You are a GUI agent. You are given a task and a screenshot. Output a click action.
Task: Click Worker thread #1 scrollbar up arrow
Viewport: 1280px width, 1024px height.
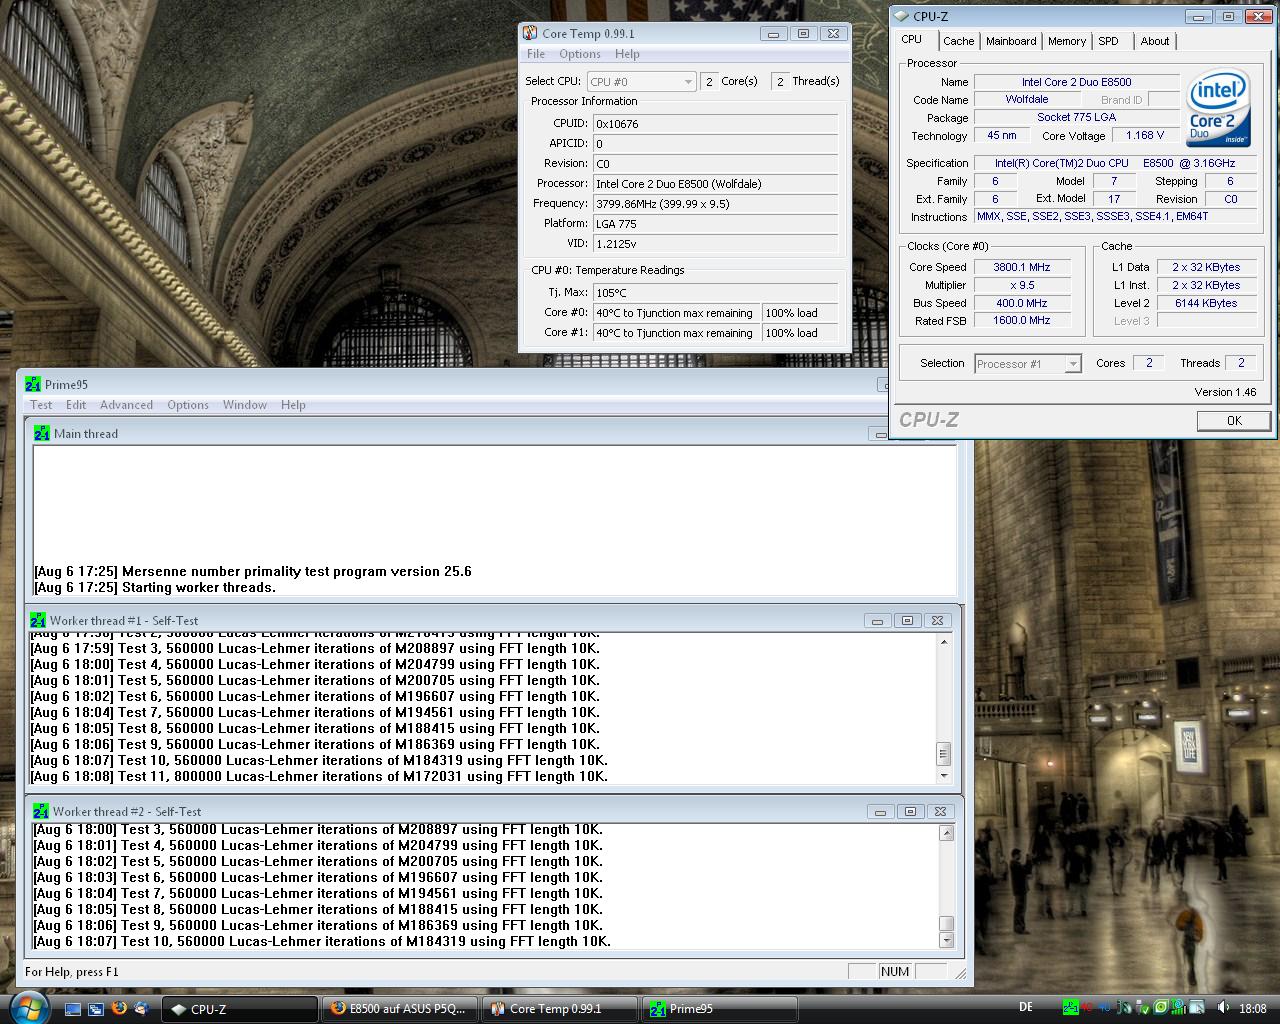[x=943, y=641]
